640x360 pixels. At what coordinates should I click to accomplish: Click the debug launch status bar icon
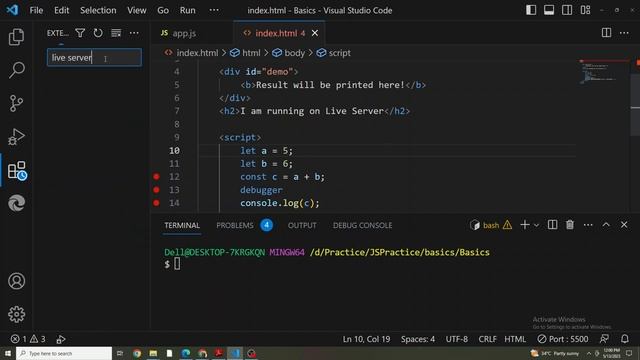[x=61, y=339]
